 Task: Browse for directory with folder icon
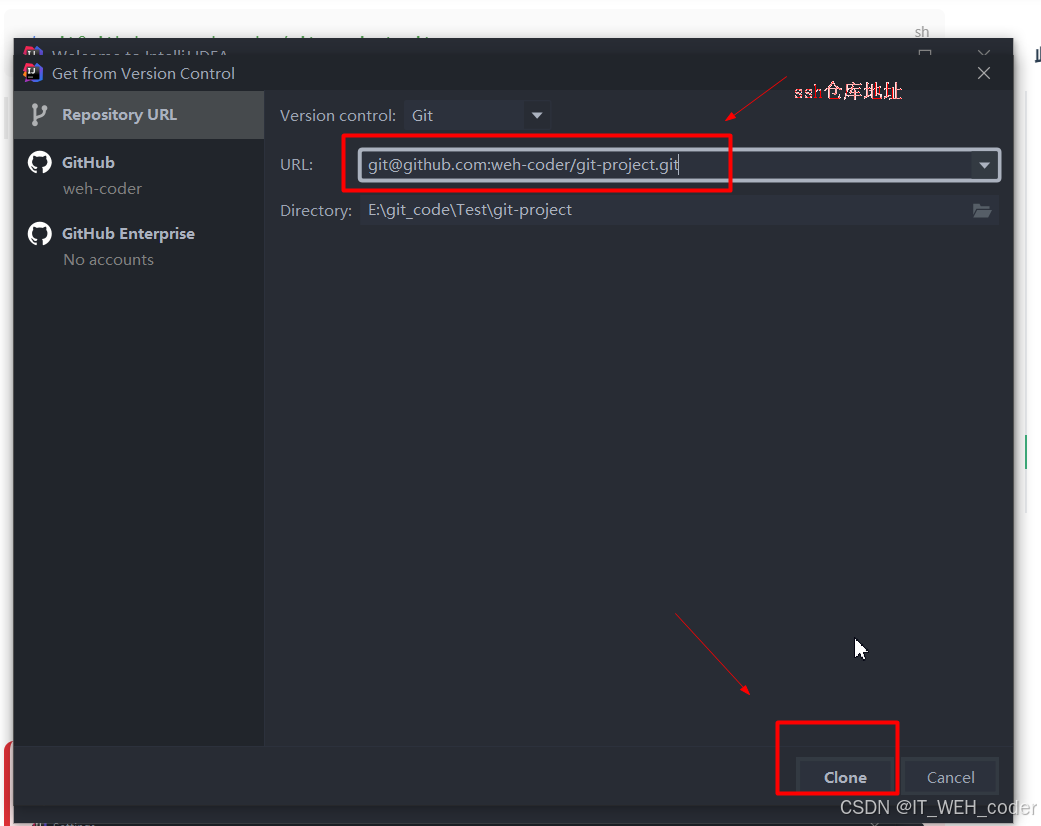[x=982, y=211]
